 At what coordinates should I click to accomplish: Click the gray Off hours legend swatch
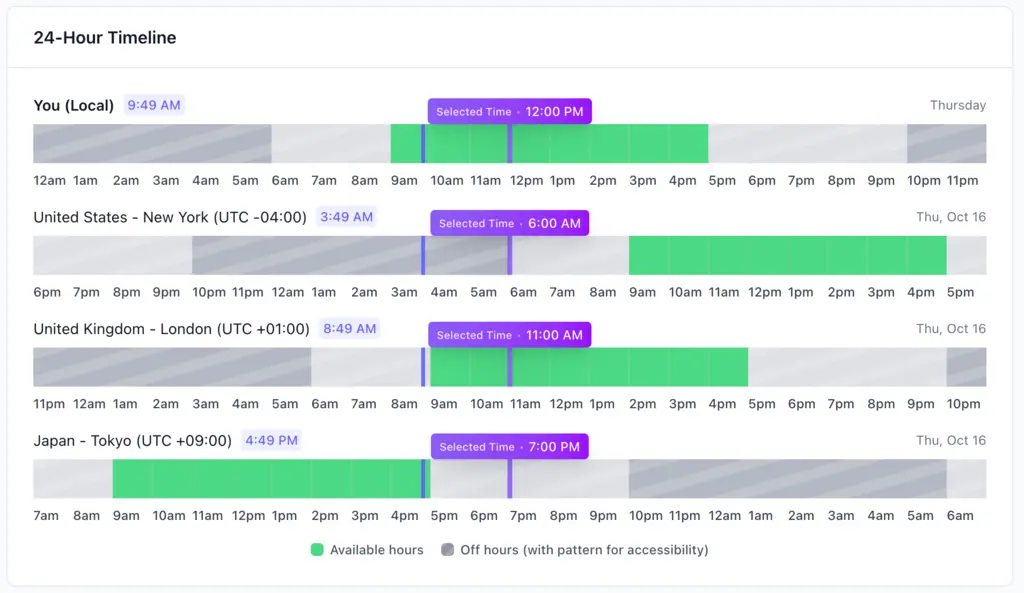447,550
